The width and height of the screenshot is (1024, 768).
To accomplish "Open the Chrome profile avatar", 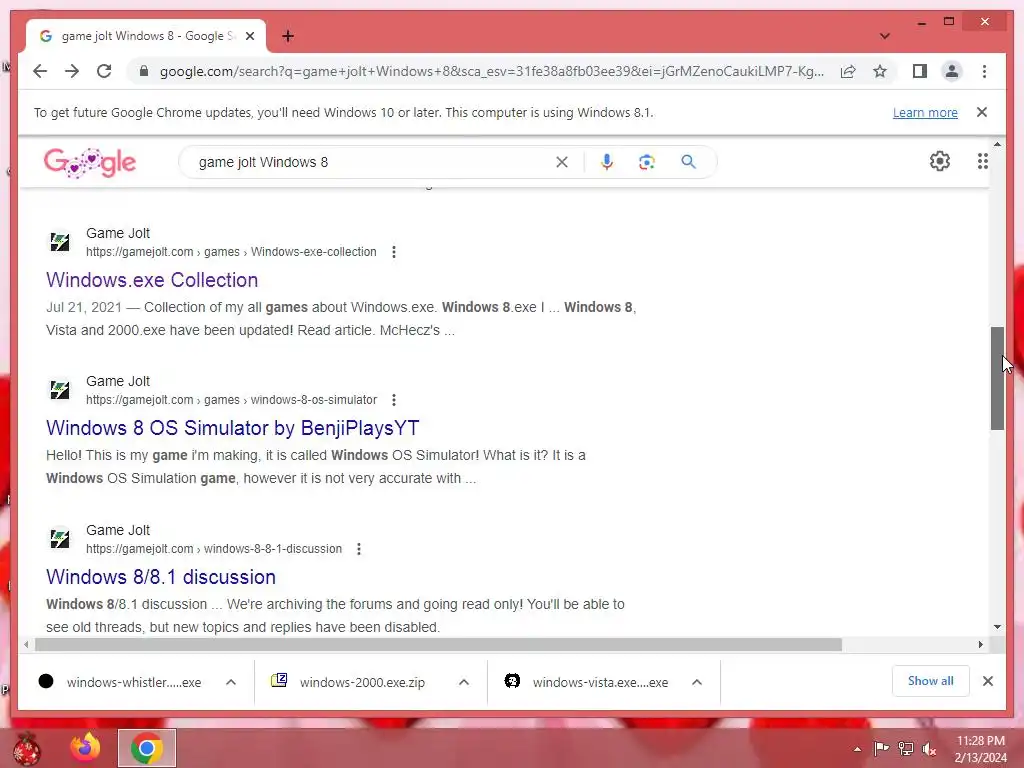I will click(x=952, y=71).
